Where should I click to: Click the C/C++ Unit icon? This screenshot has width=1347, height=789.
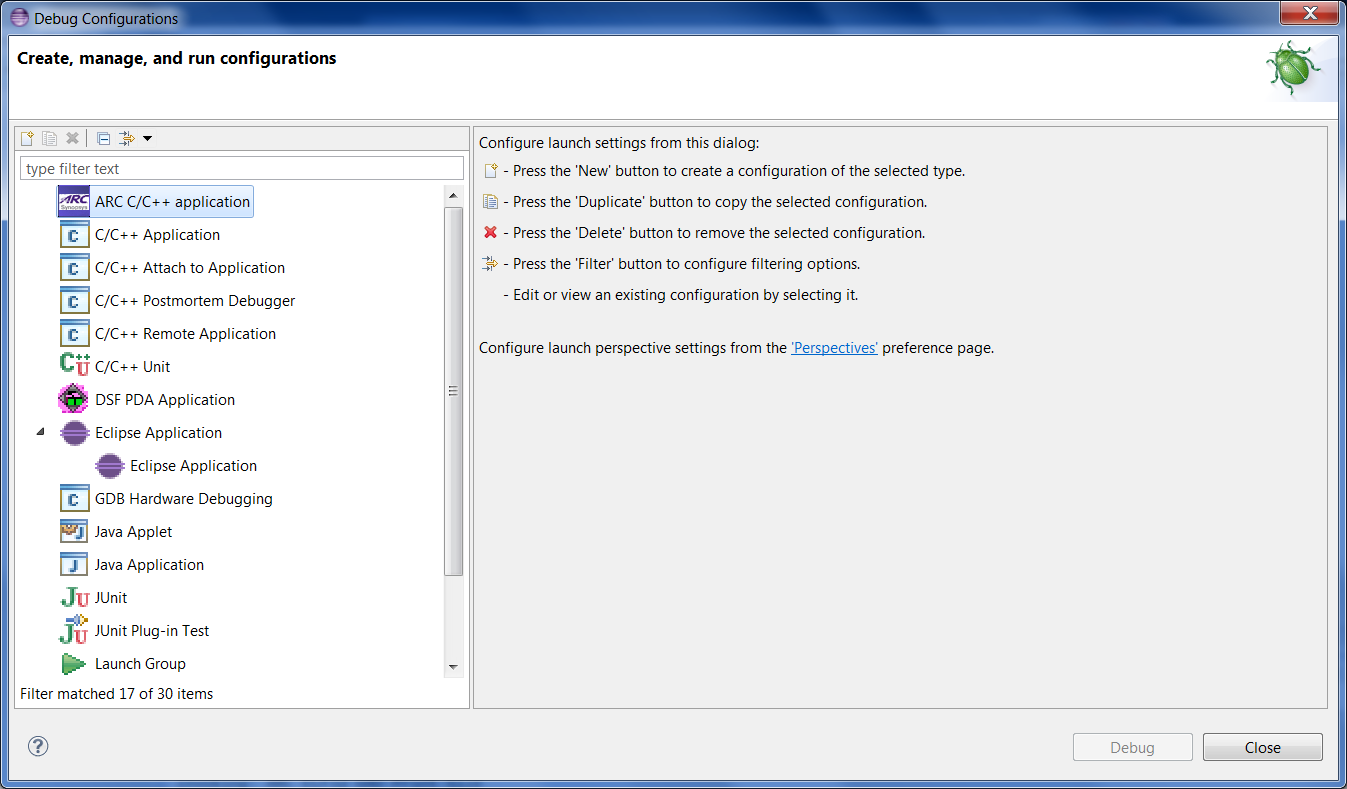74,366
